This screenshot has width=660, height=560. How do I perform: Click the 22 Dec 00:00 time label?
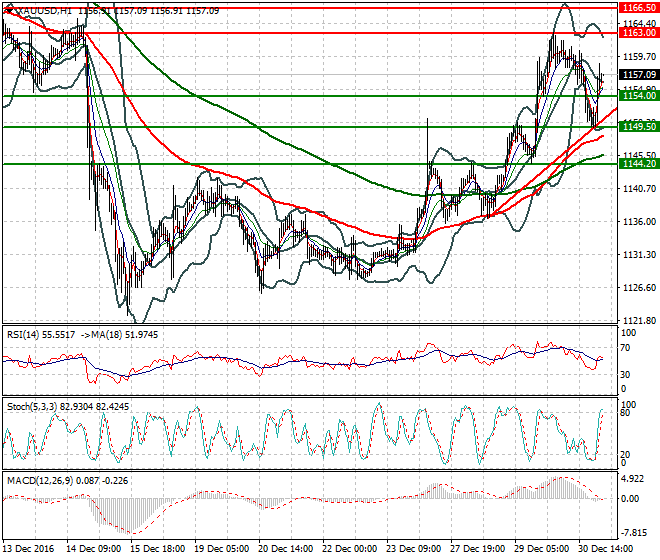pyautogui.click(x=349, y=549)
